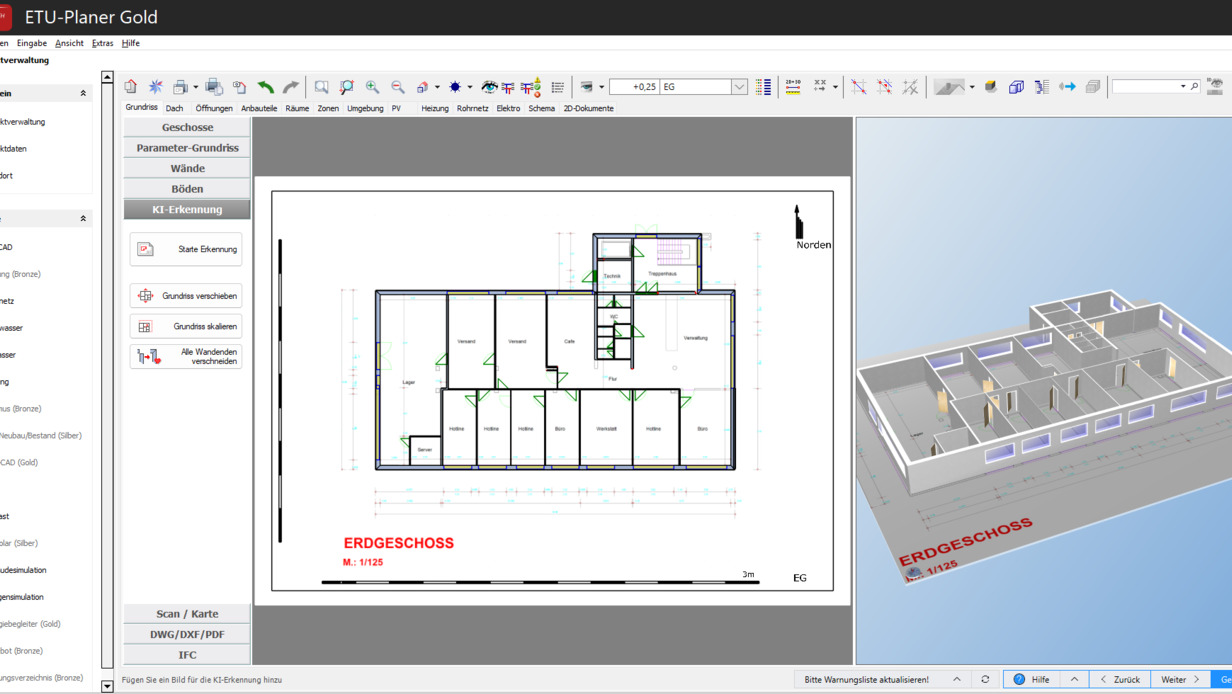The image size is (1232, 694).
Task: Click the yellow solid cube icon
Action: pyautogui.click(x=991, y=87)
